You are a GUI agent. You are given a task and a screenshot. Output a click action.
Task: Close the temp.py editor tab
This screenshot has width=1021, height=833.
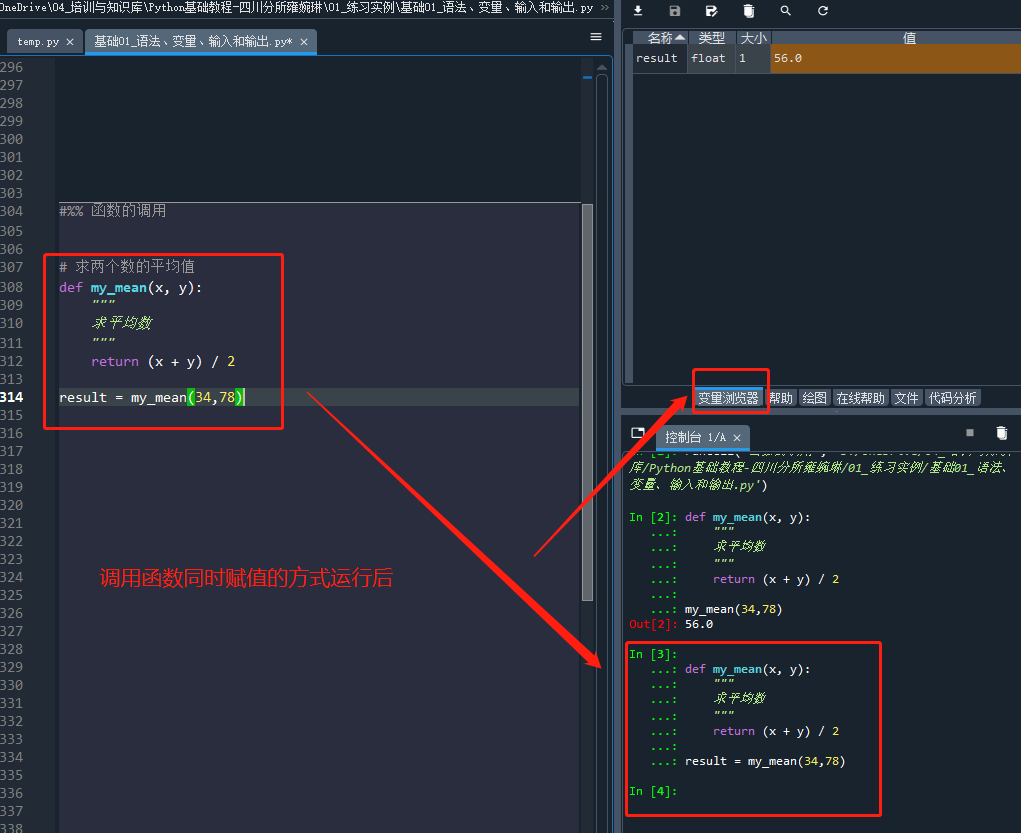[x=70, y=42]
